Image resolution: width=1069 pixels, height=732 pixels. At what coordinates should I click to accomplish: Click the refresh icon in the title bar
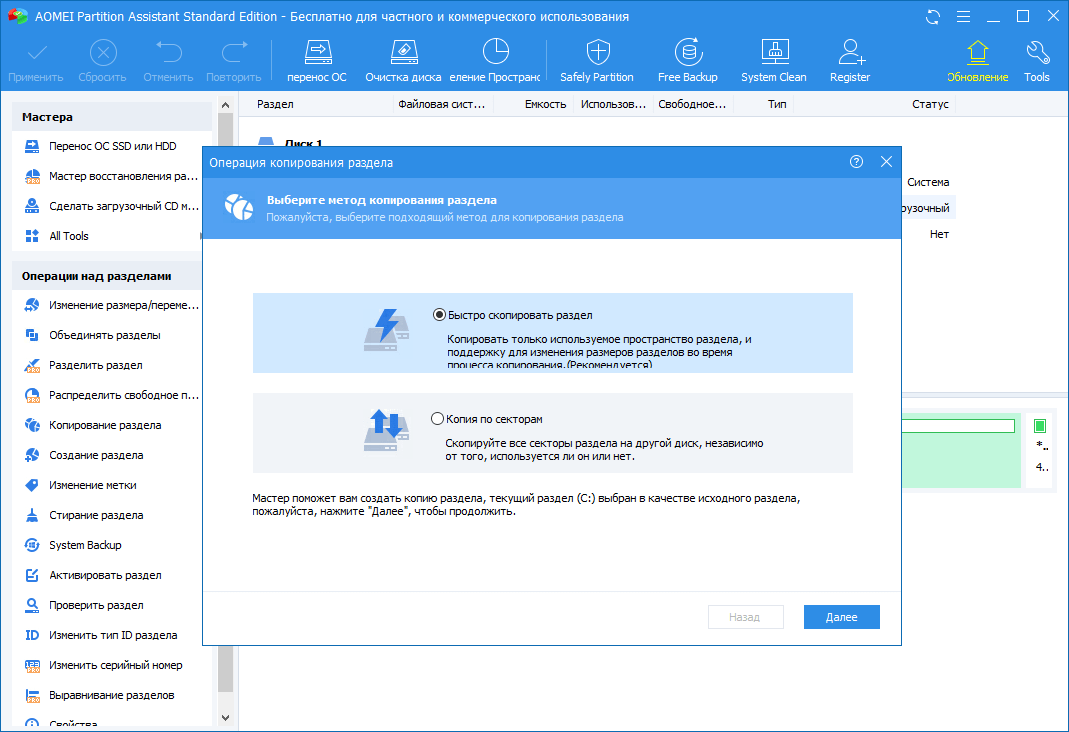point(933,17)
